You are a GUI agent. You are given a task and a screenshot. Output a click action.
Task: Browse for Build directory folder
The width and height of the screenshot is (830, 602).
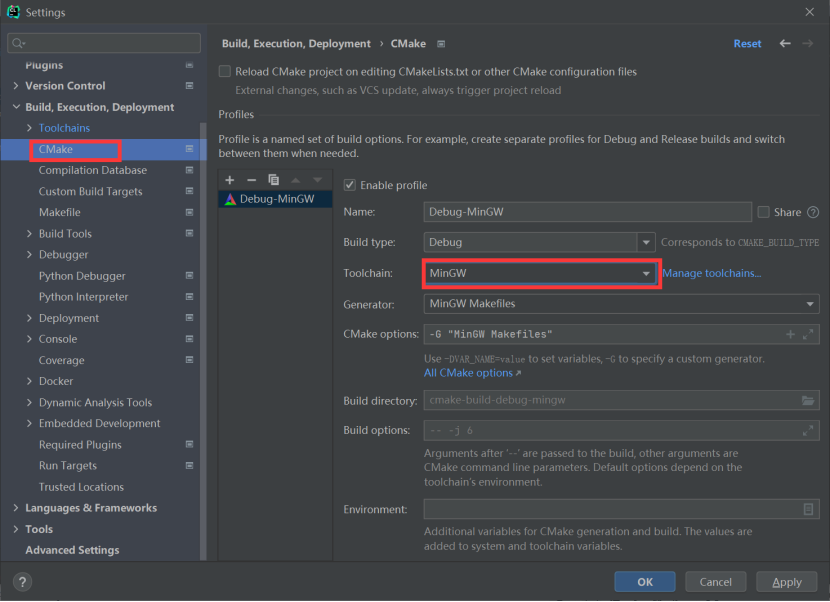tap(808, 400)
